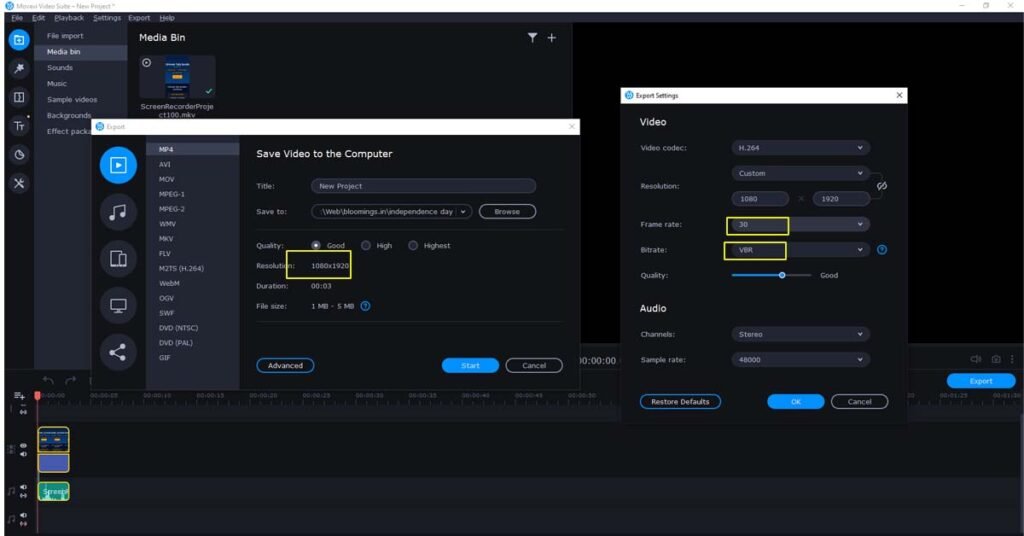The width and height of the screenshot is (1024, 536).
Task: Mute the bottom audio track speaker
Action: (24, 516)
